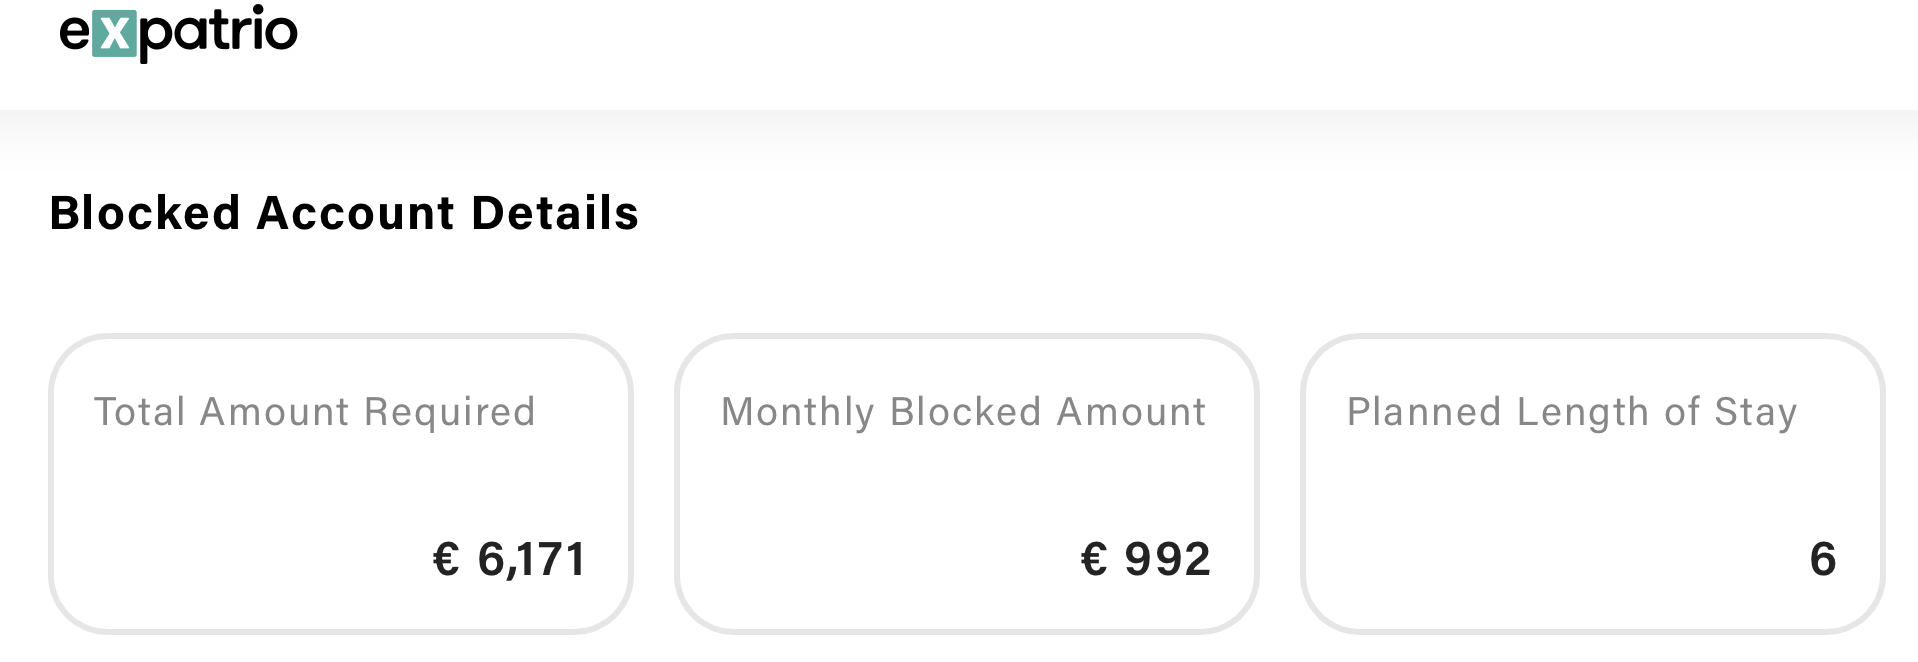Viewport: 1918px width, 662px height.
Task: Click the Total Amount Required label
Action: coord(315,412)
